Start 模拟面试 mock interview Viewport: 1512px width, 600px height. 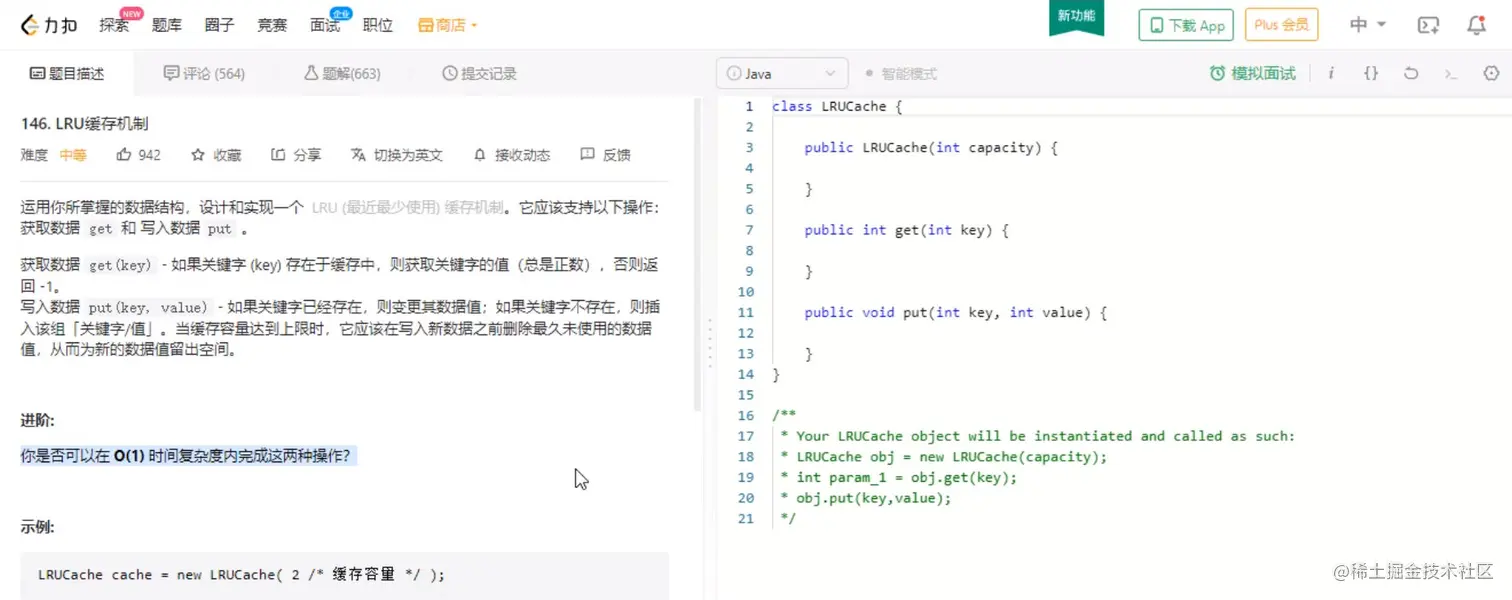1252,73
